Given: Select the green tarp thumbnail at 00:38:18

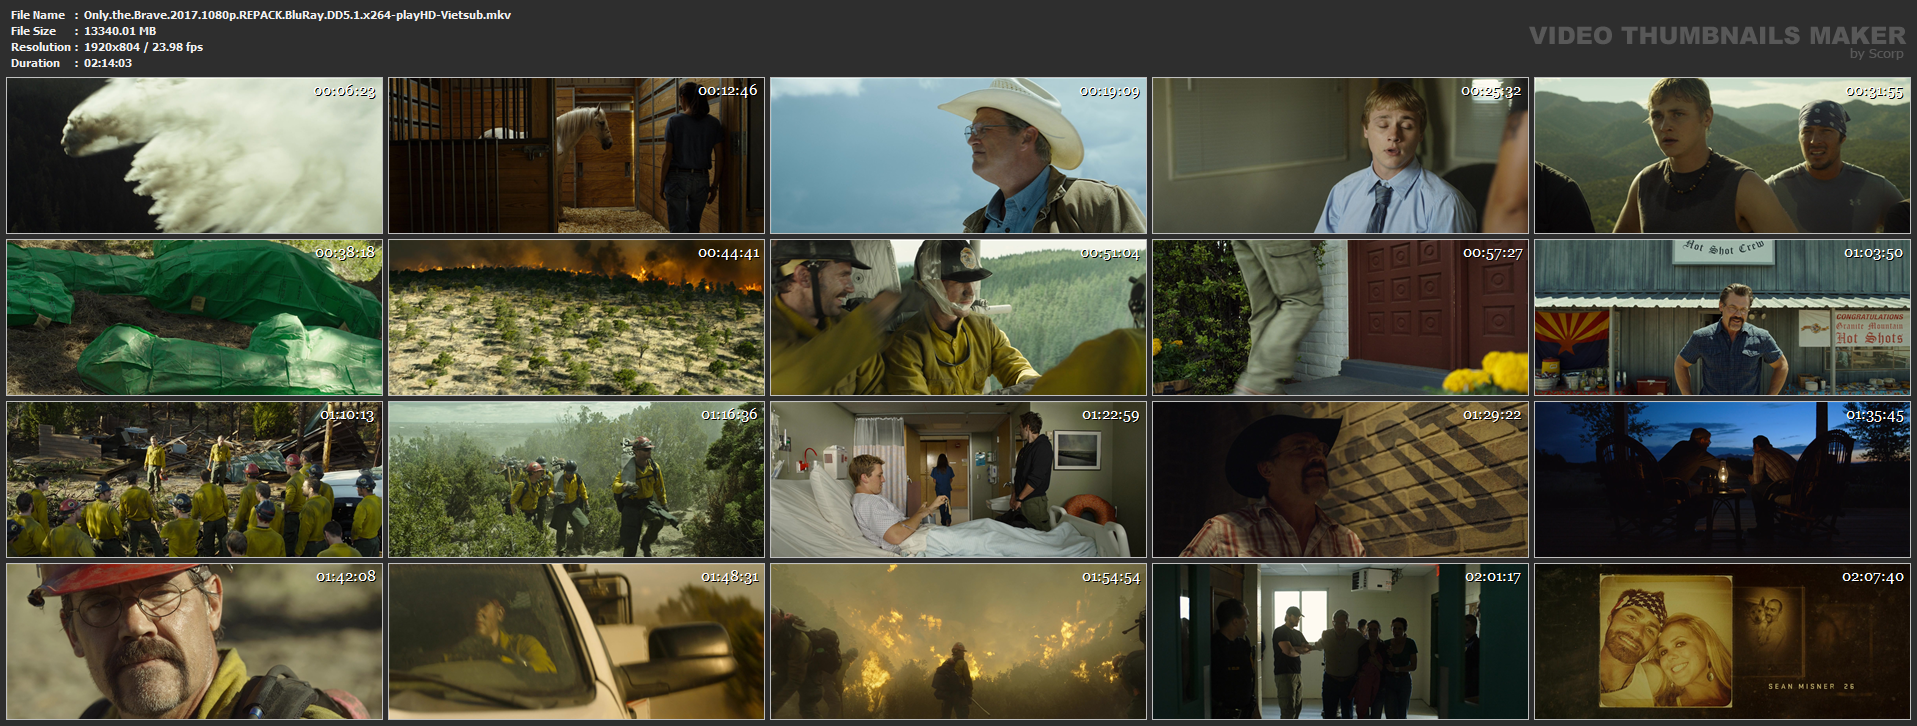Looking at the screenshot, I should coord(194,318).
